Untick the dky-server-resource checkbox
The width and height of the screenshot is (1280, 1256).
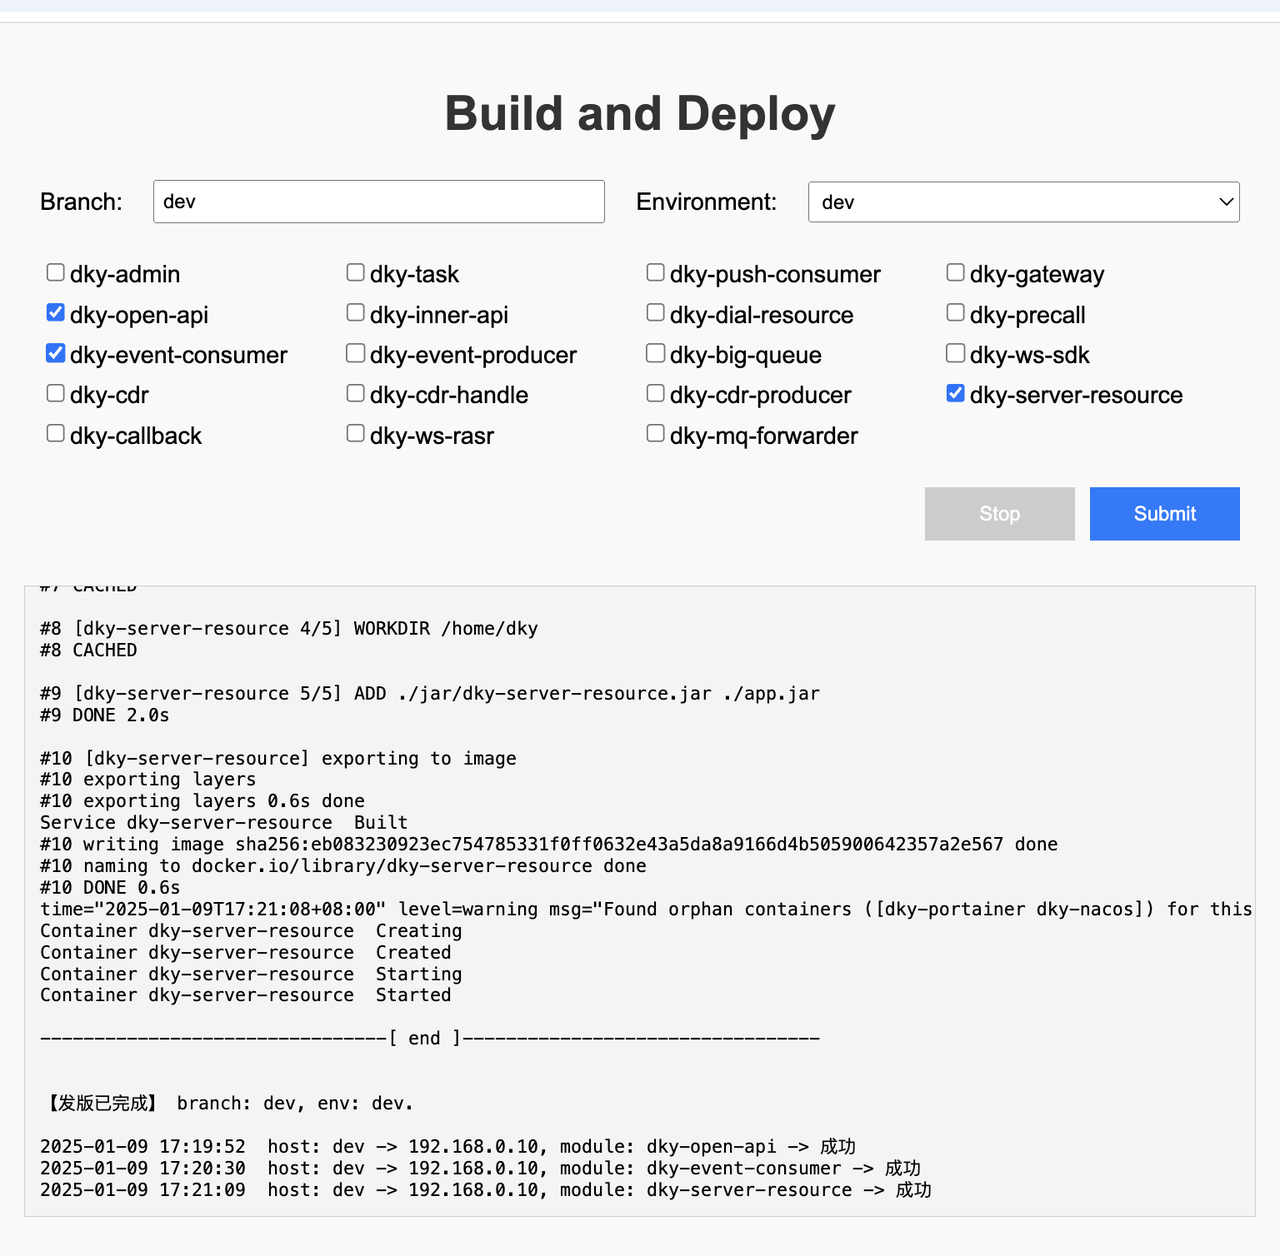click(956, 393)
